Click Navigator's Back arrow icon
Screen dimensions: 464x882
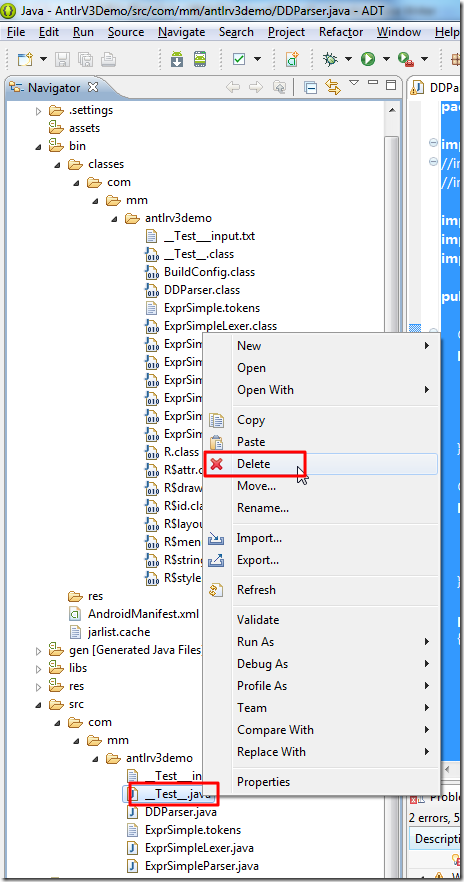(x=232, y=87)
